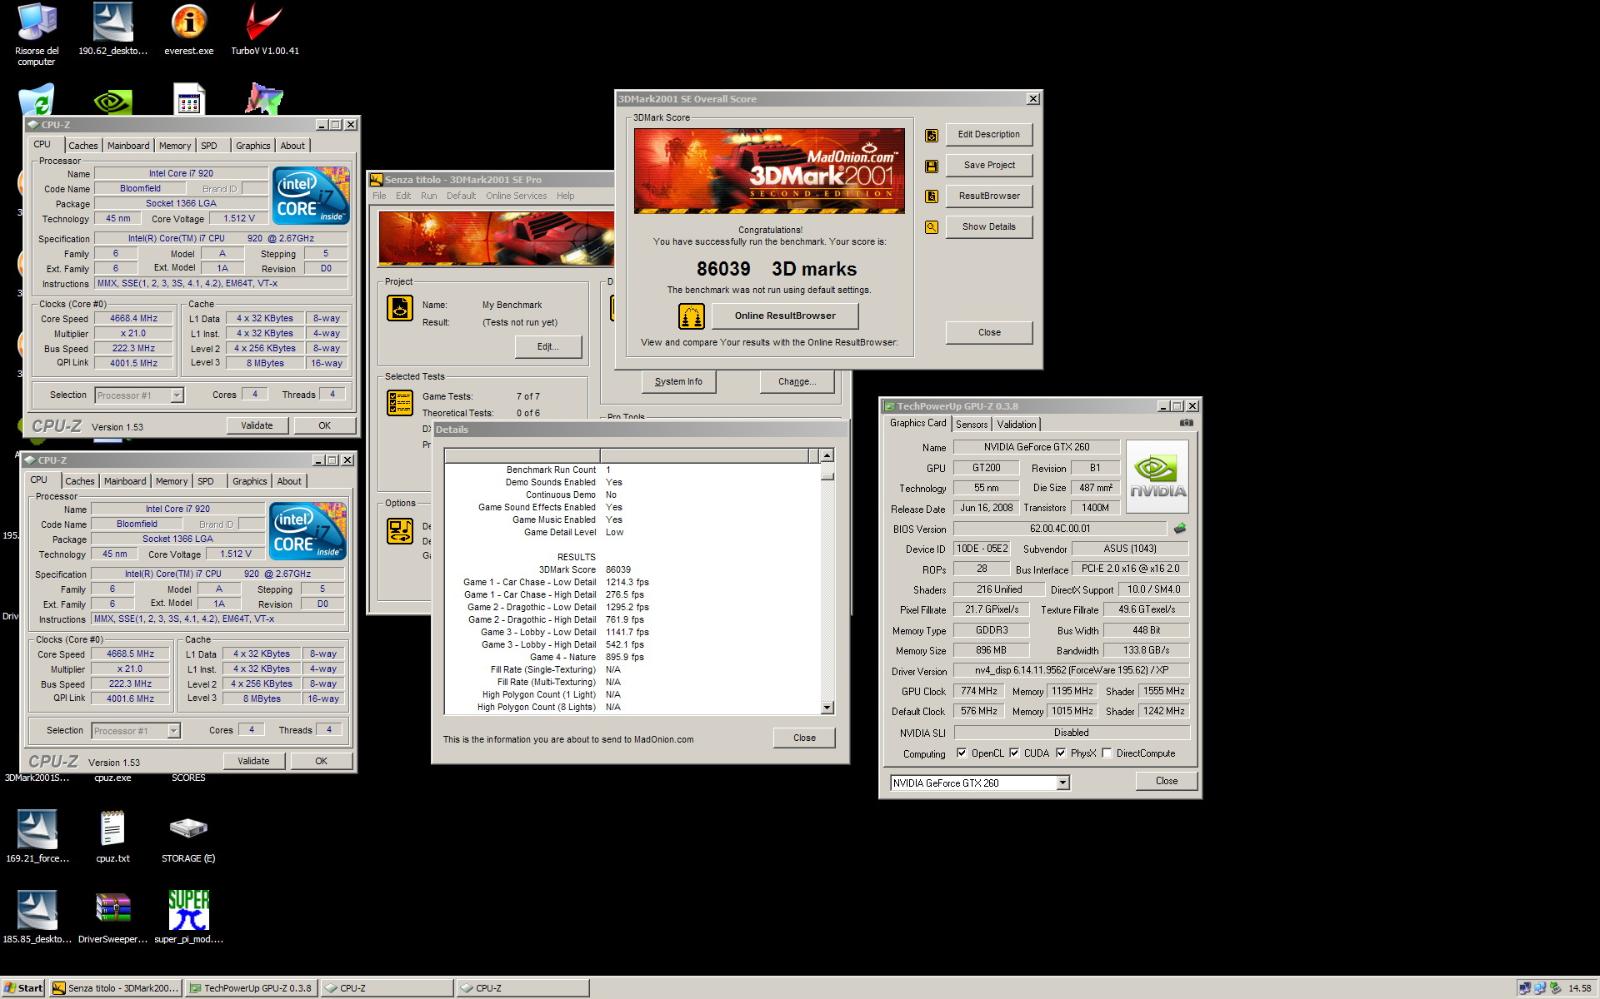Click the Selected Tests checklist icon

(x=399, y=402)
